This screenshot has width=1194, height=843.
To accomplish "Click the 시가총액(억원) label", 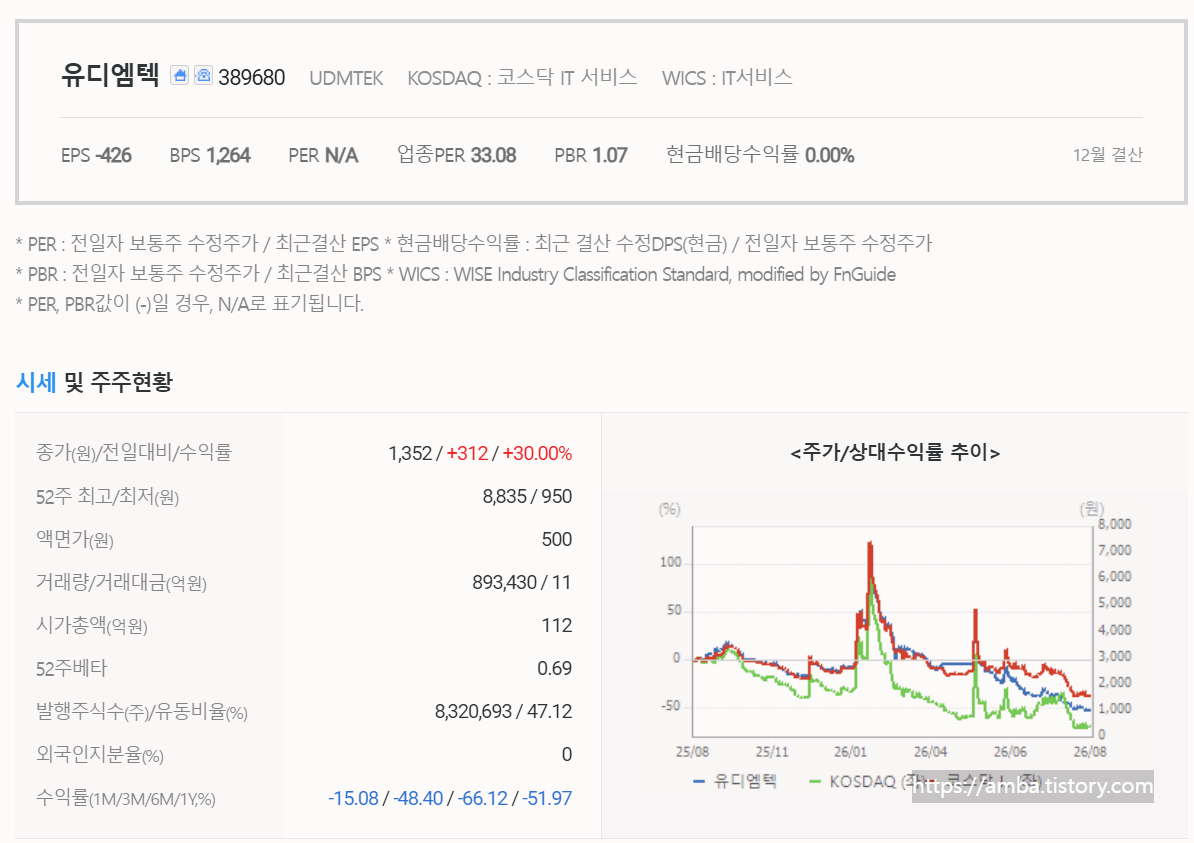I will click(x=91, y=626).
